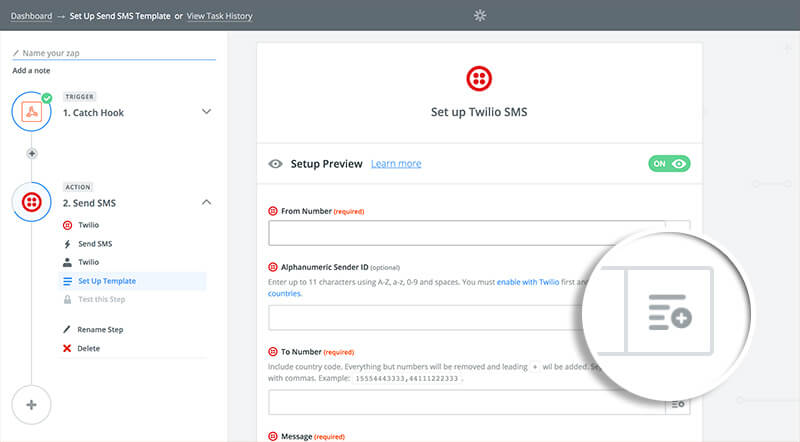
Task: Open enable with Twilio link
Action: click(528, 282)
